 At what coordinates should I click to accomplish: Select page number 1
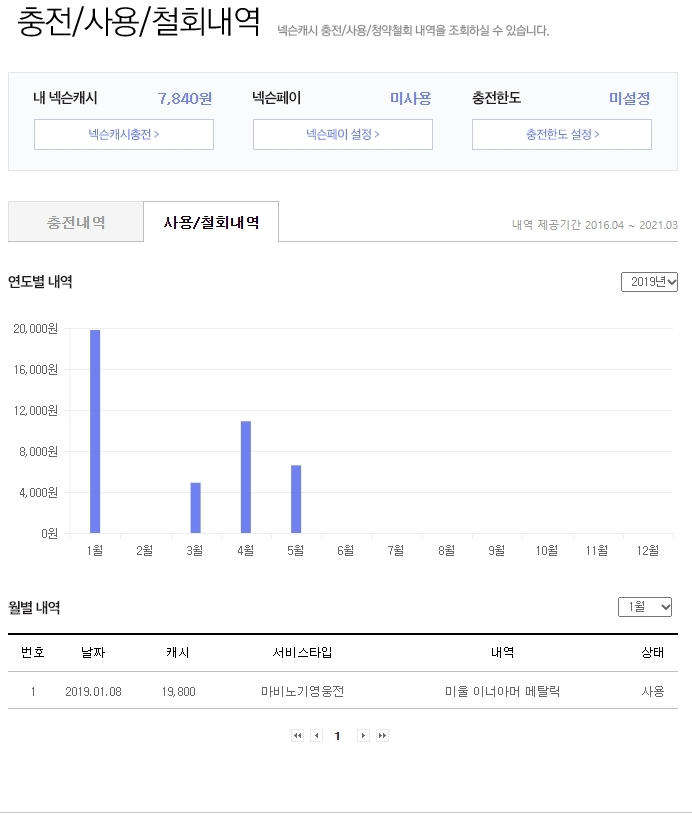coord(337,736)
